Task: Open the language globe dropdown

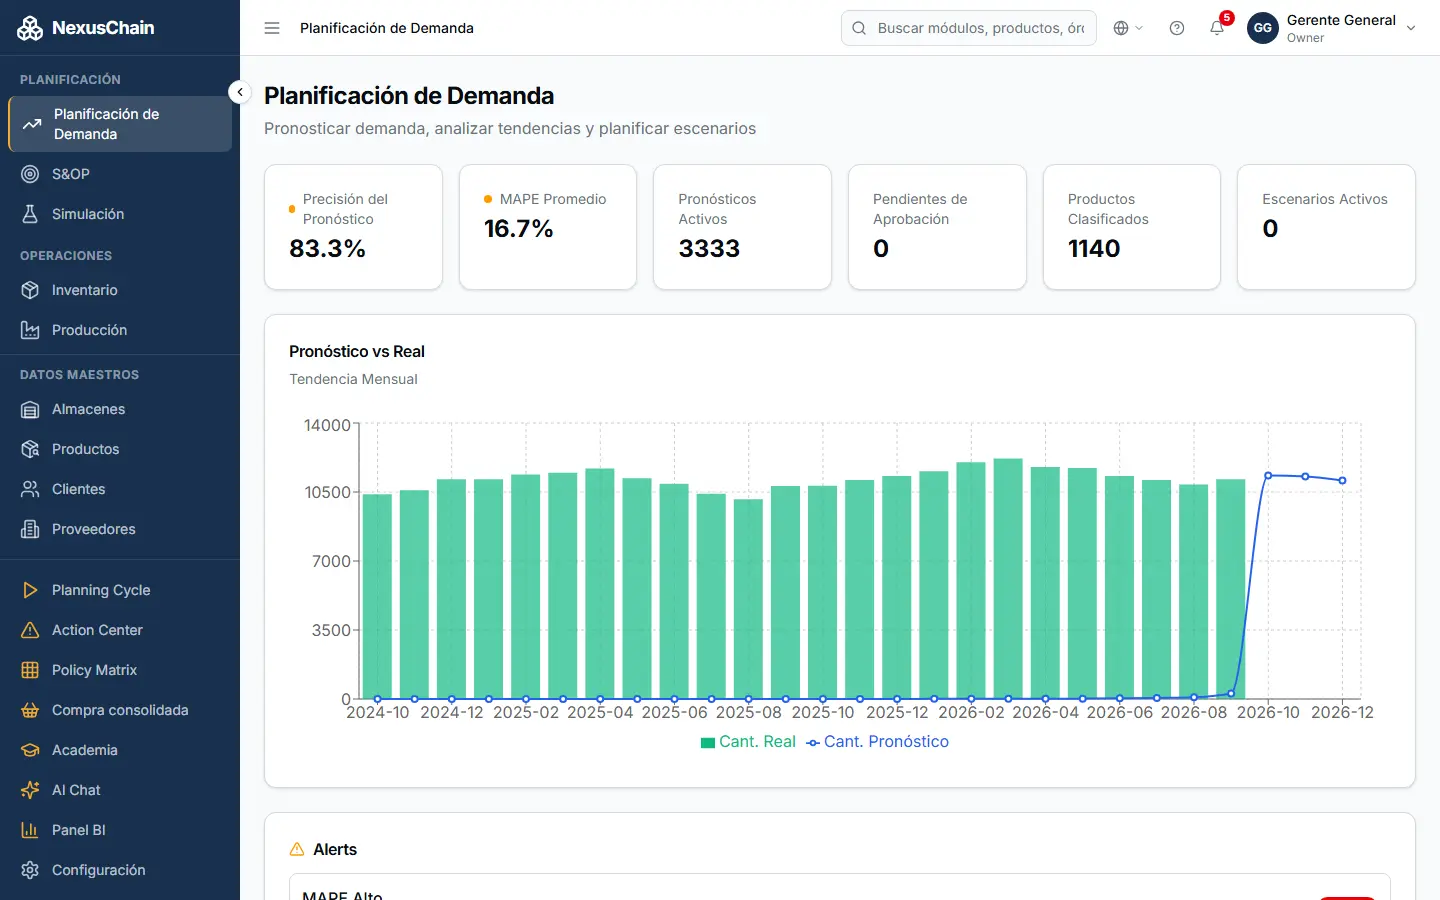Action: click(x=1128, y=28)
